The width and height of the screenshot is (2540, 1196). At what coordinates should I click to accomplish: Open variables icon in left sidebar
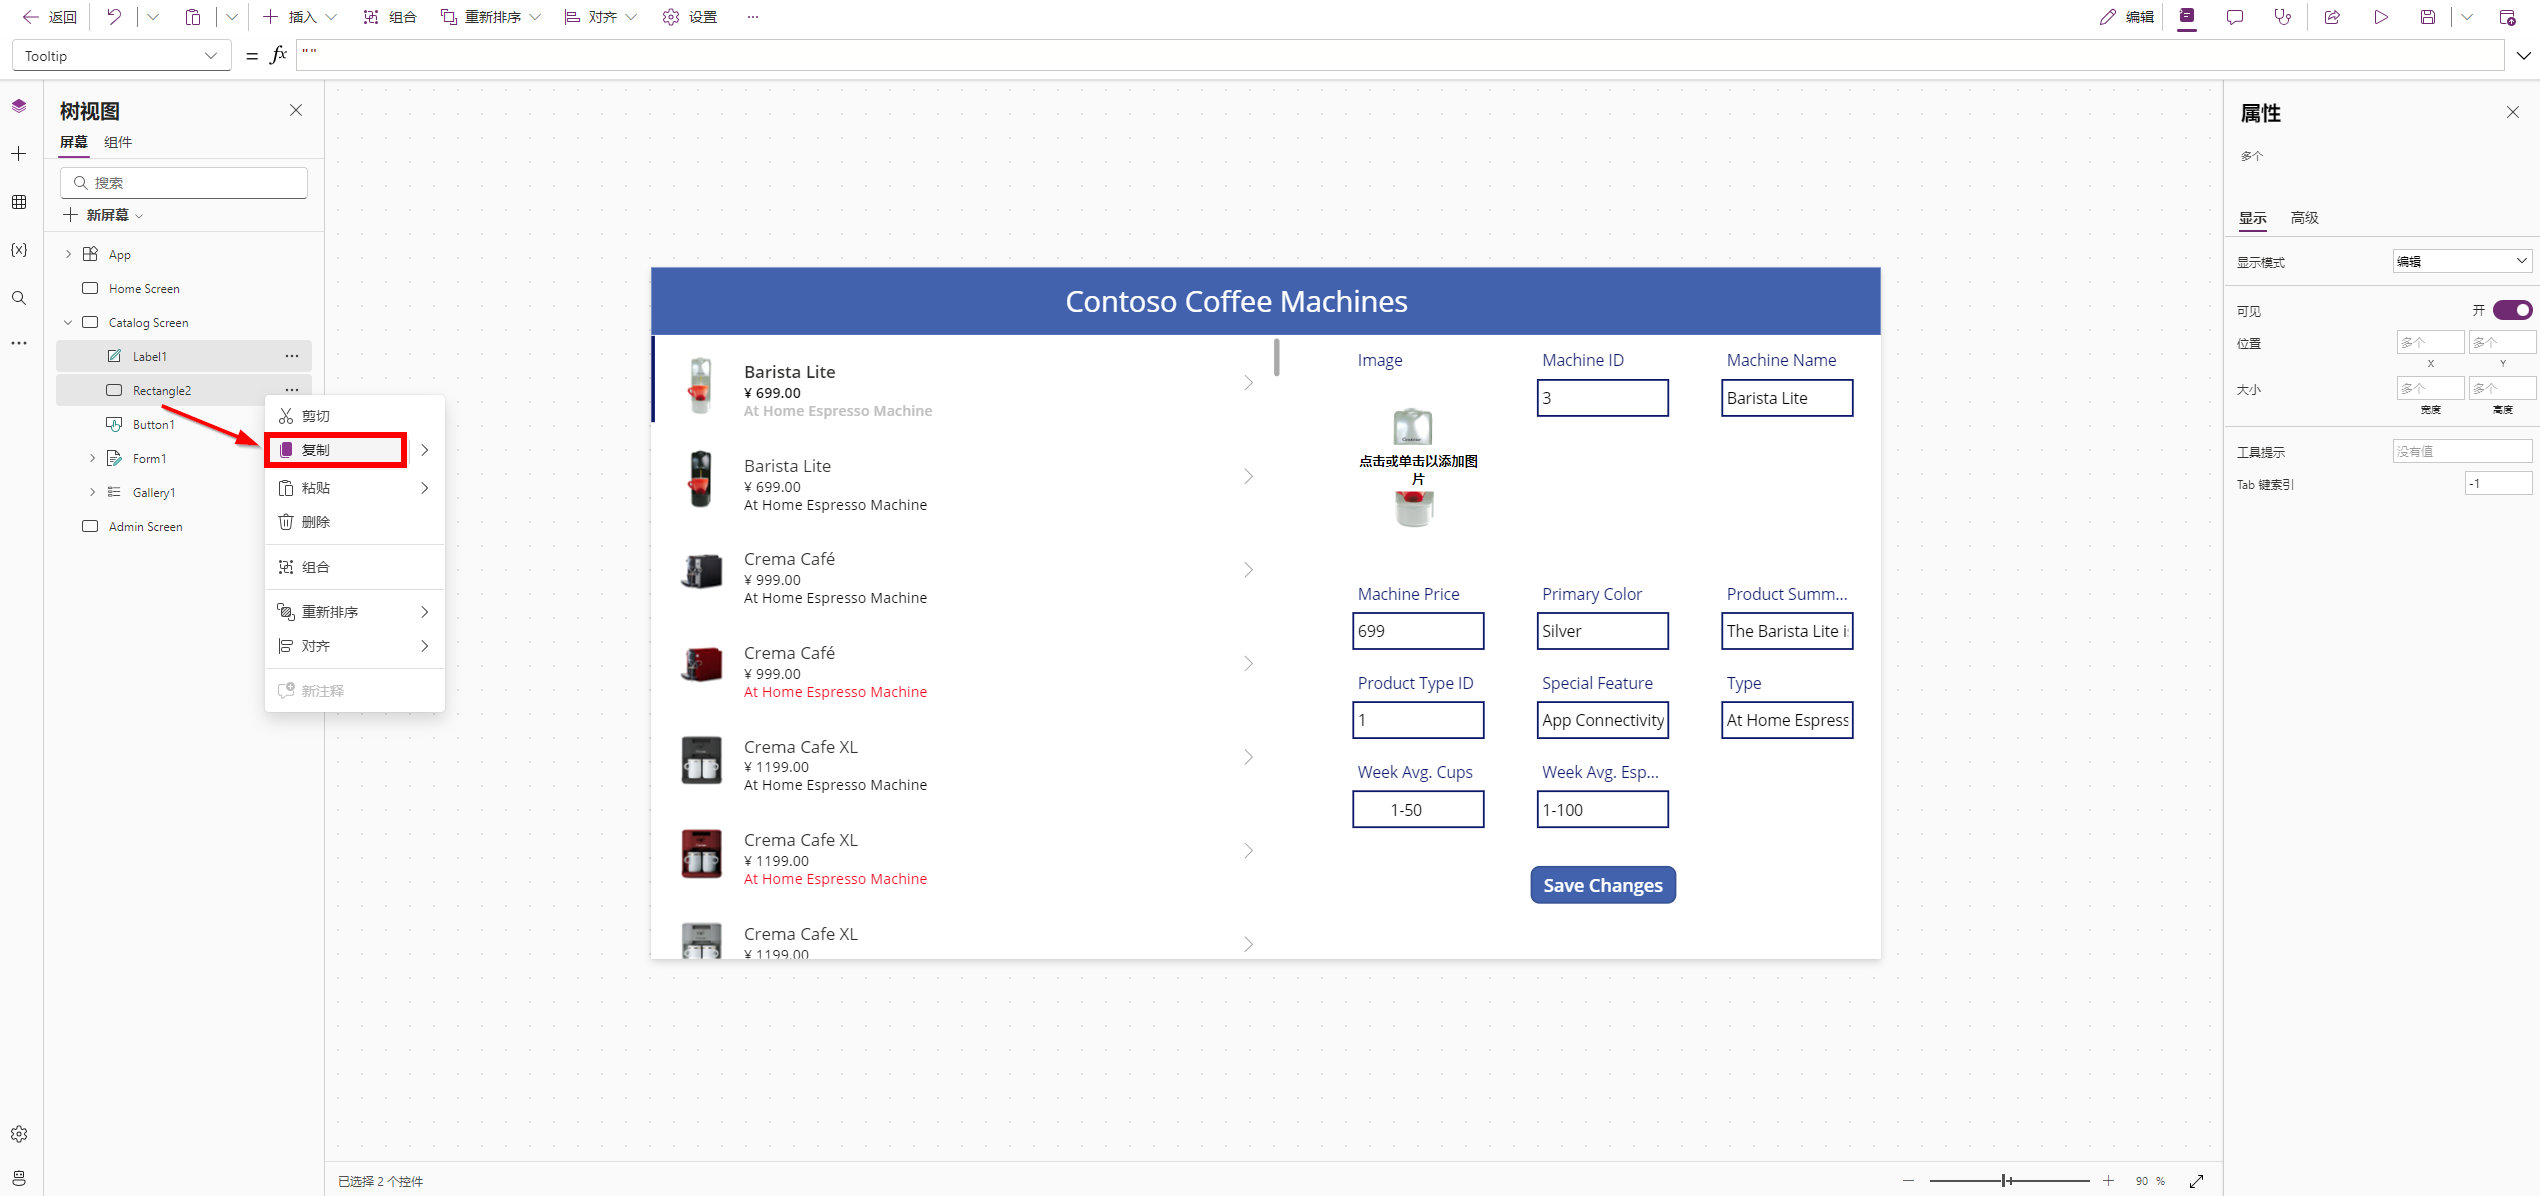(19, 250)
